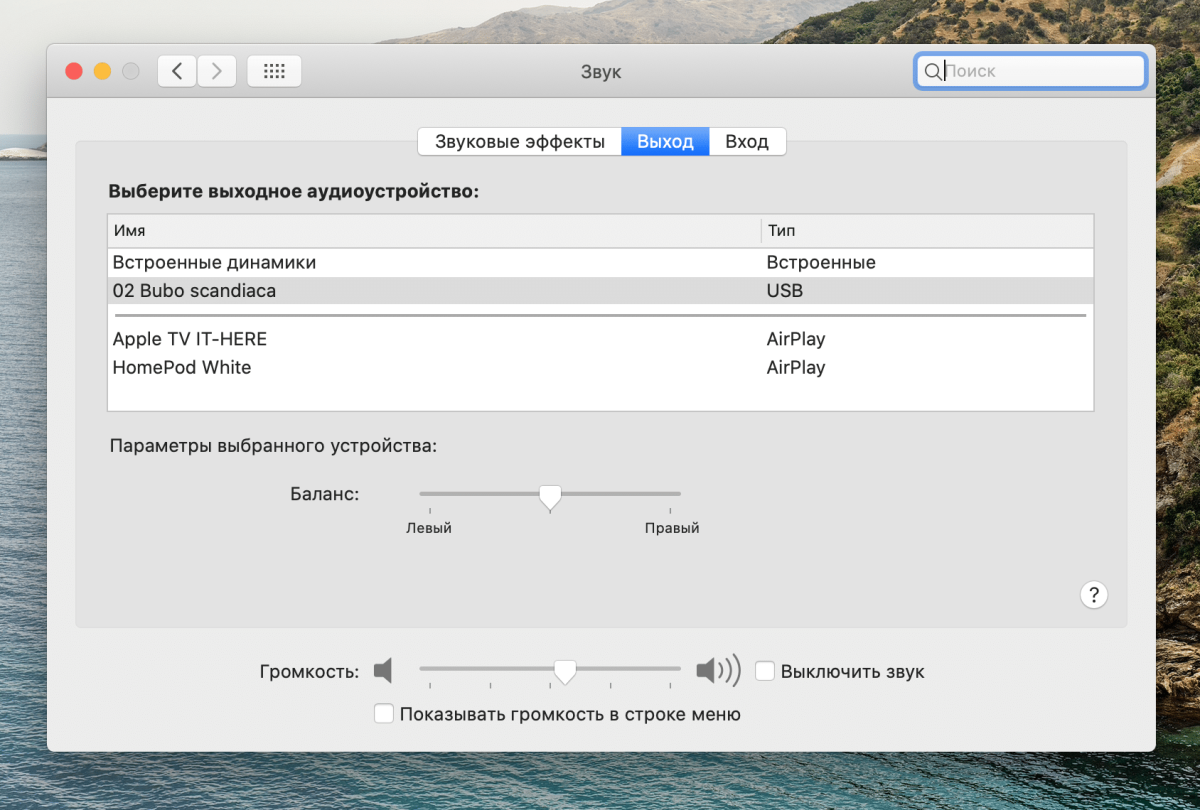Click the Поиск search field
Image resolution: width=1200 pixels, height=810 pixels.
1040,71
